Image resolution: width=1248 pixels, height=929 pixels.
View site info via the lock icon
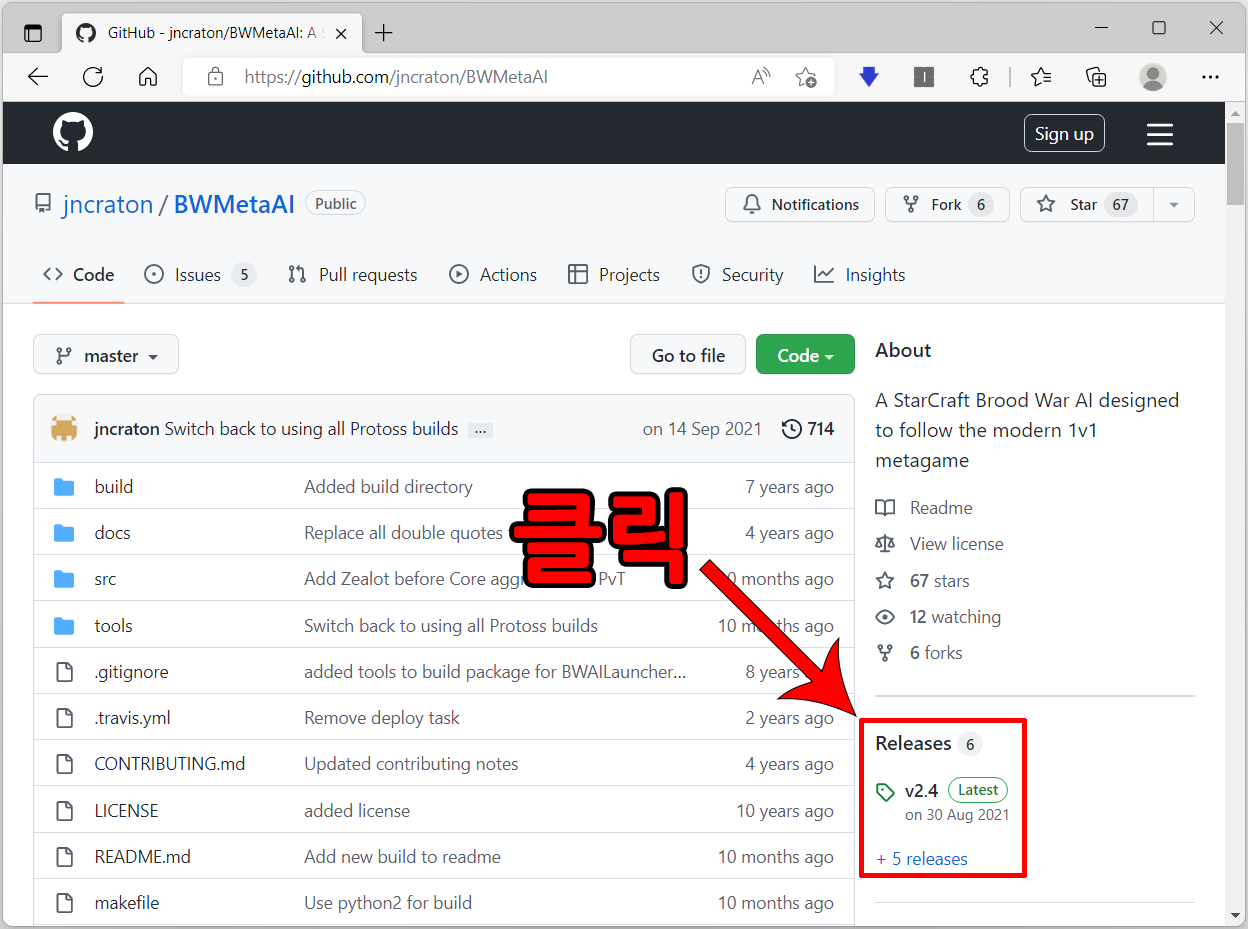click(x=214, y=77)
